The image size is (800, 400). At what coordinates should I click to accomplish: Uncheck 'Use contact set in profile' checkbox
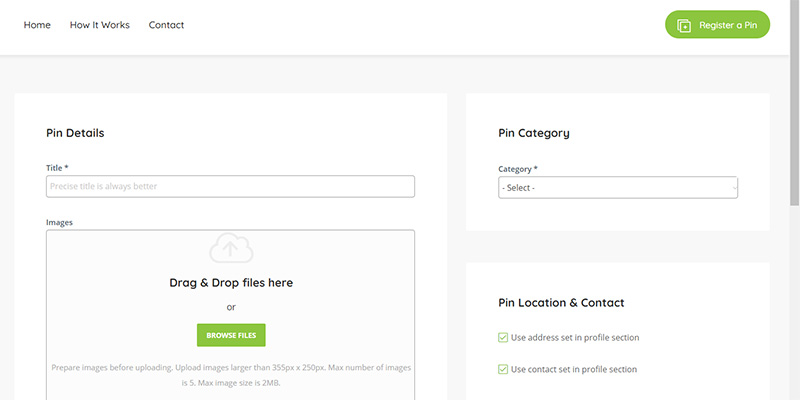(x=503, y=370)
